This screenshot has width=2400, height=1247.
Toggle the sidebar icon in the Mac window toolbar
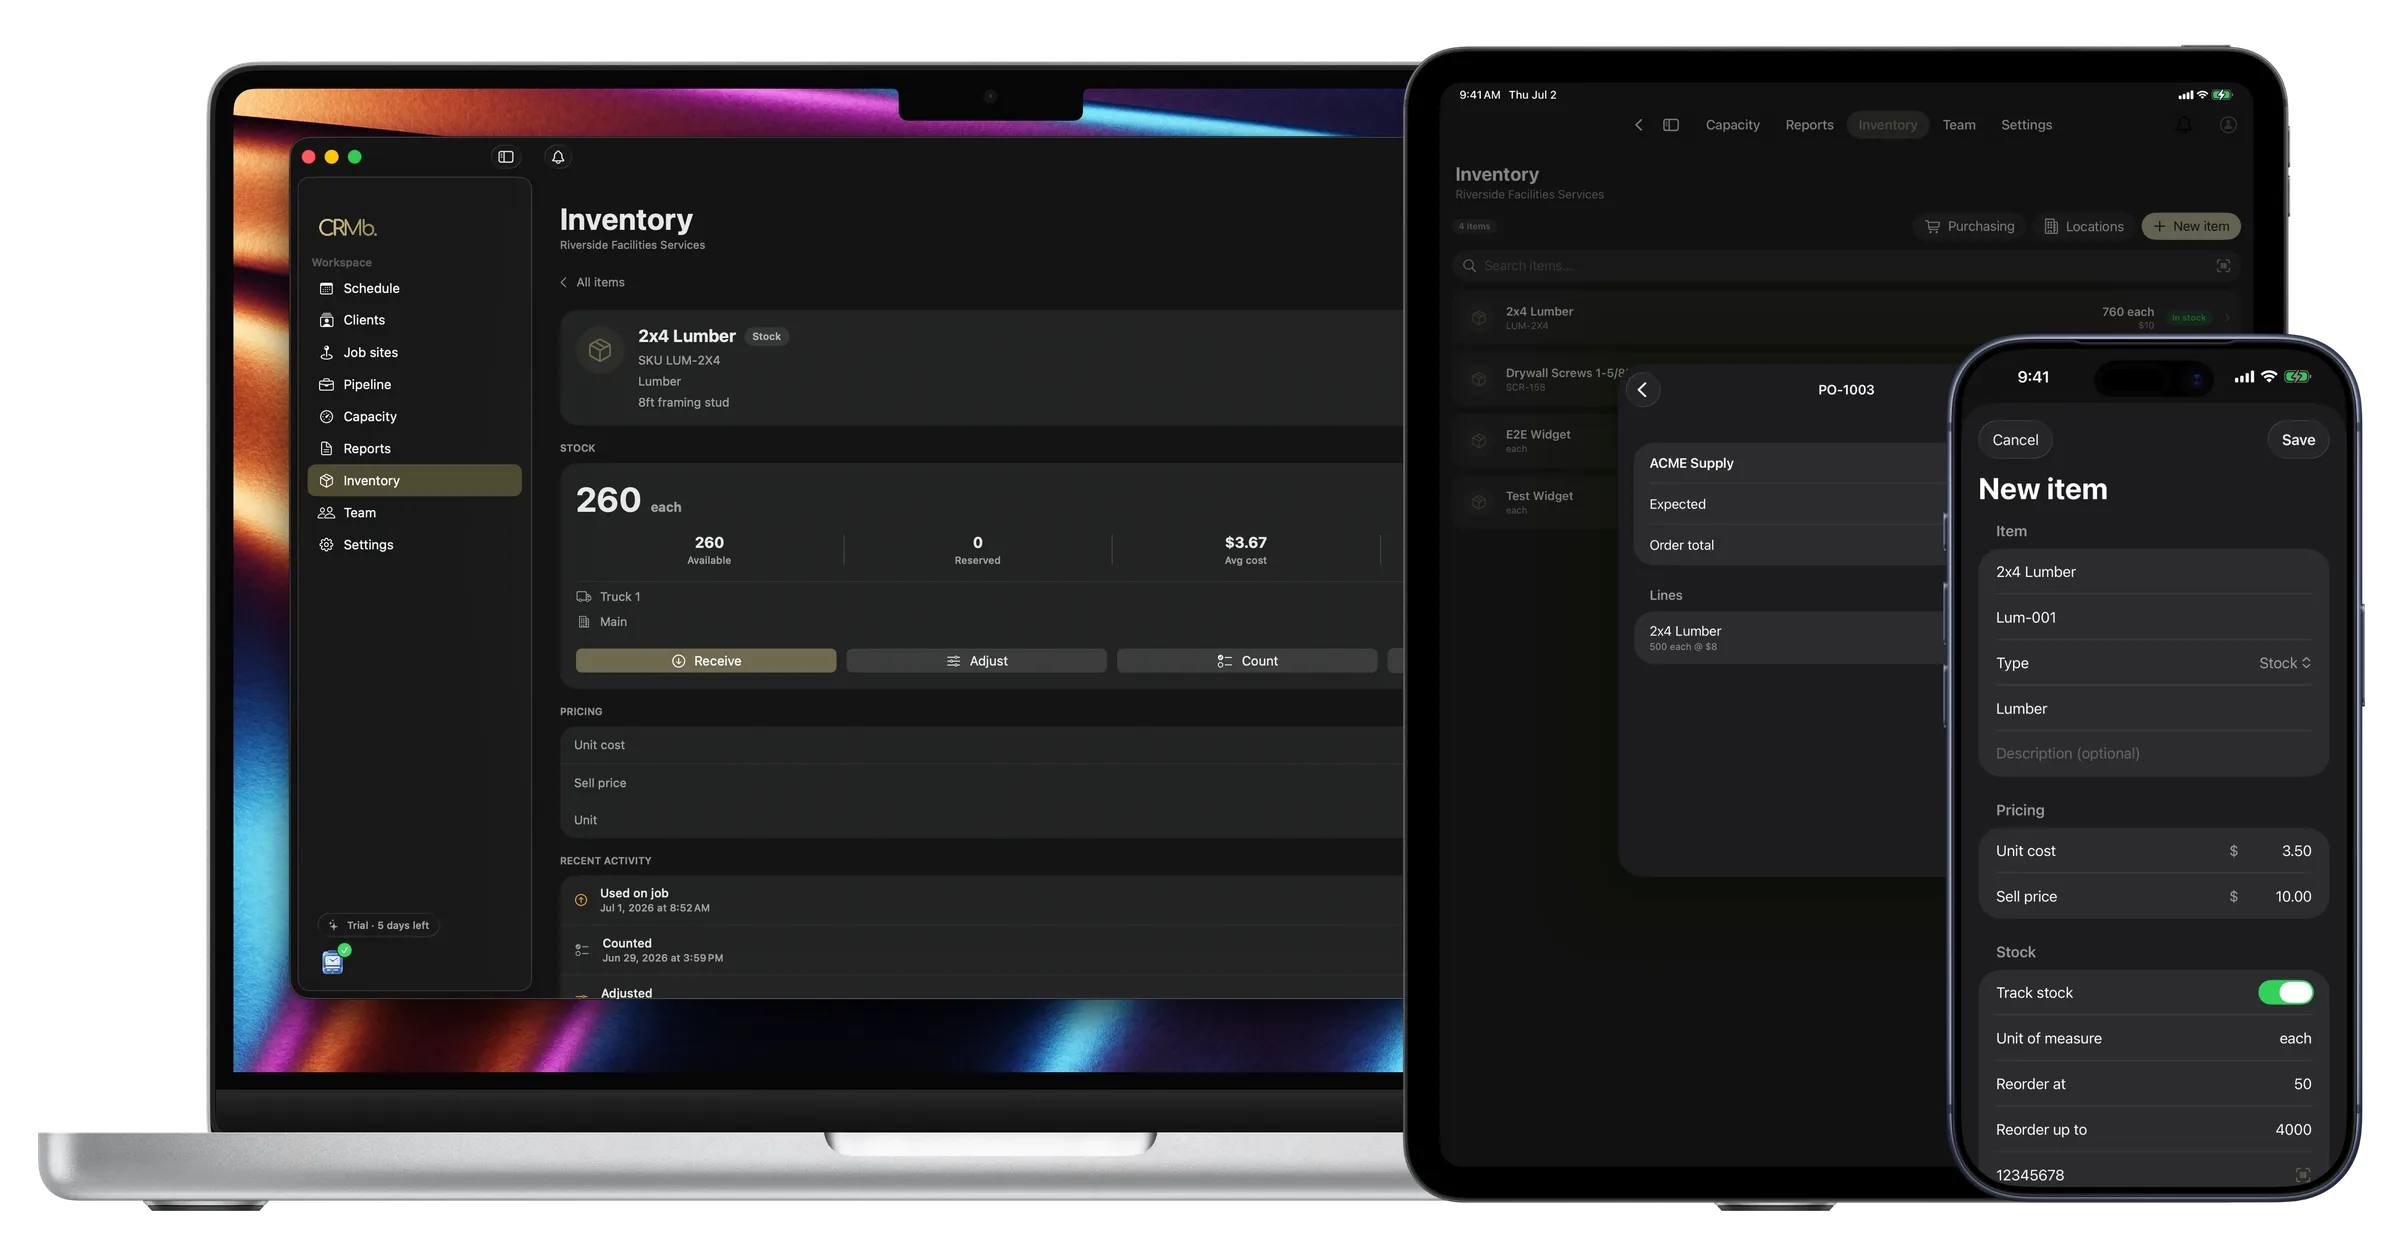coord(506,157)
